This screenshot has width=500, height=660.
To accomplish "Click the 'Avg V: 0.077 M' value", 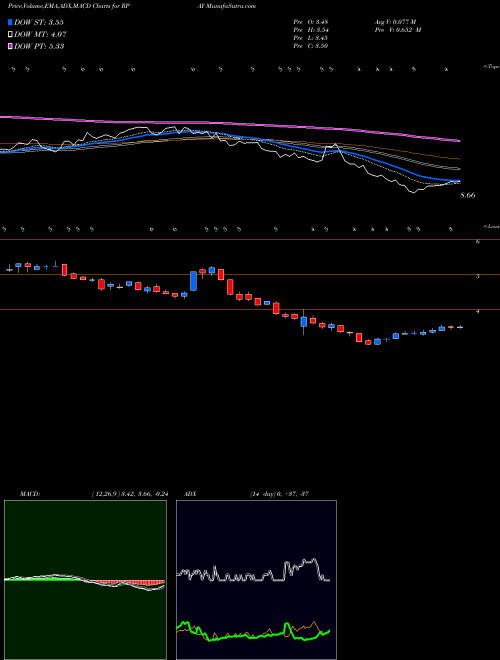I will [397, 22].
